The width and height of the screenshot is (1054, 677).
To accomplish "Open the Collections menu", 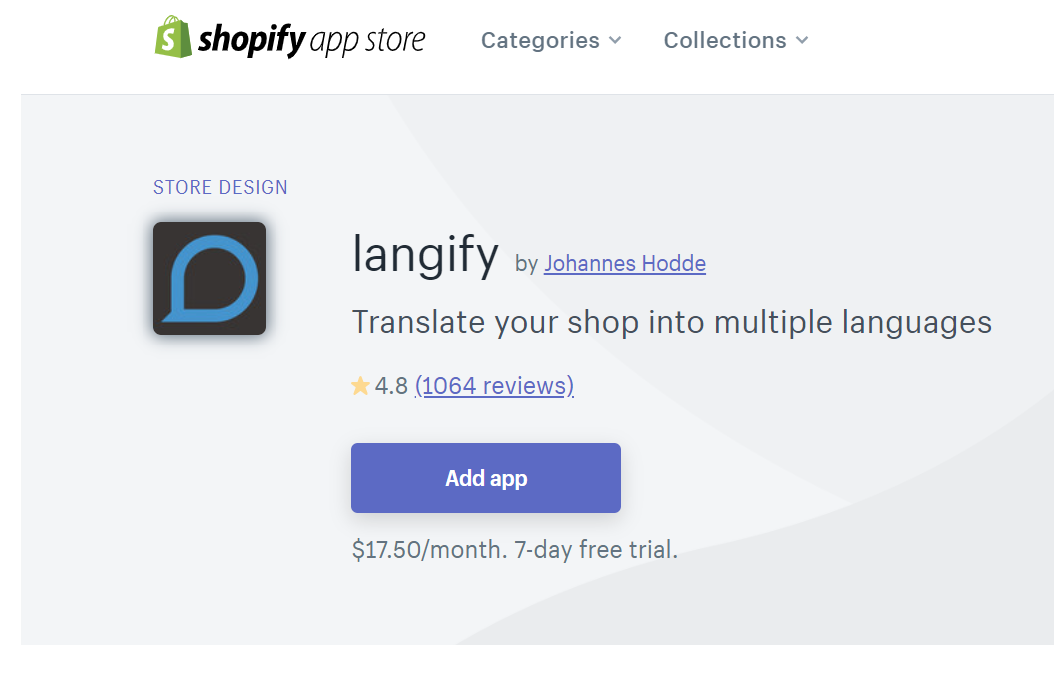I will click(x=736, y=40).
